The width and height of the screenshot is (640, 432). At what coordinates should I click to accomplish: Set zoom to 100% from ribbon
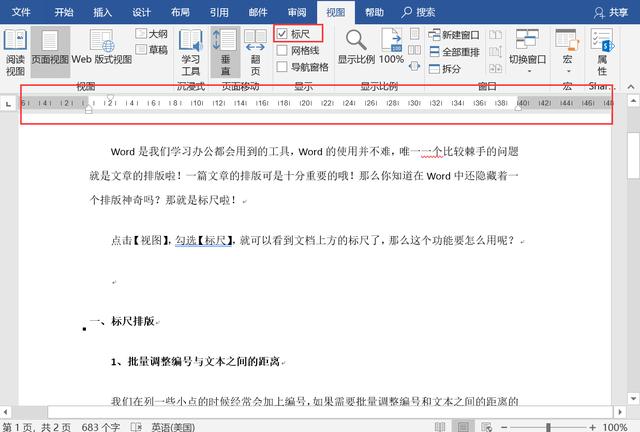(391, 47)
